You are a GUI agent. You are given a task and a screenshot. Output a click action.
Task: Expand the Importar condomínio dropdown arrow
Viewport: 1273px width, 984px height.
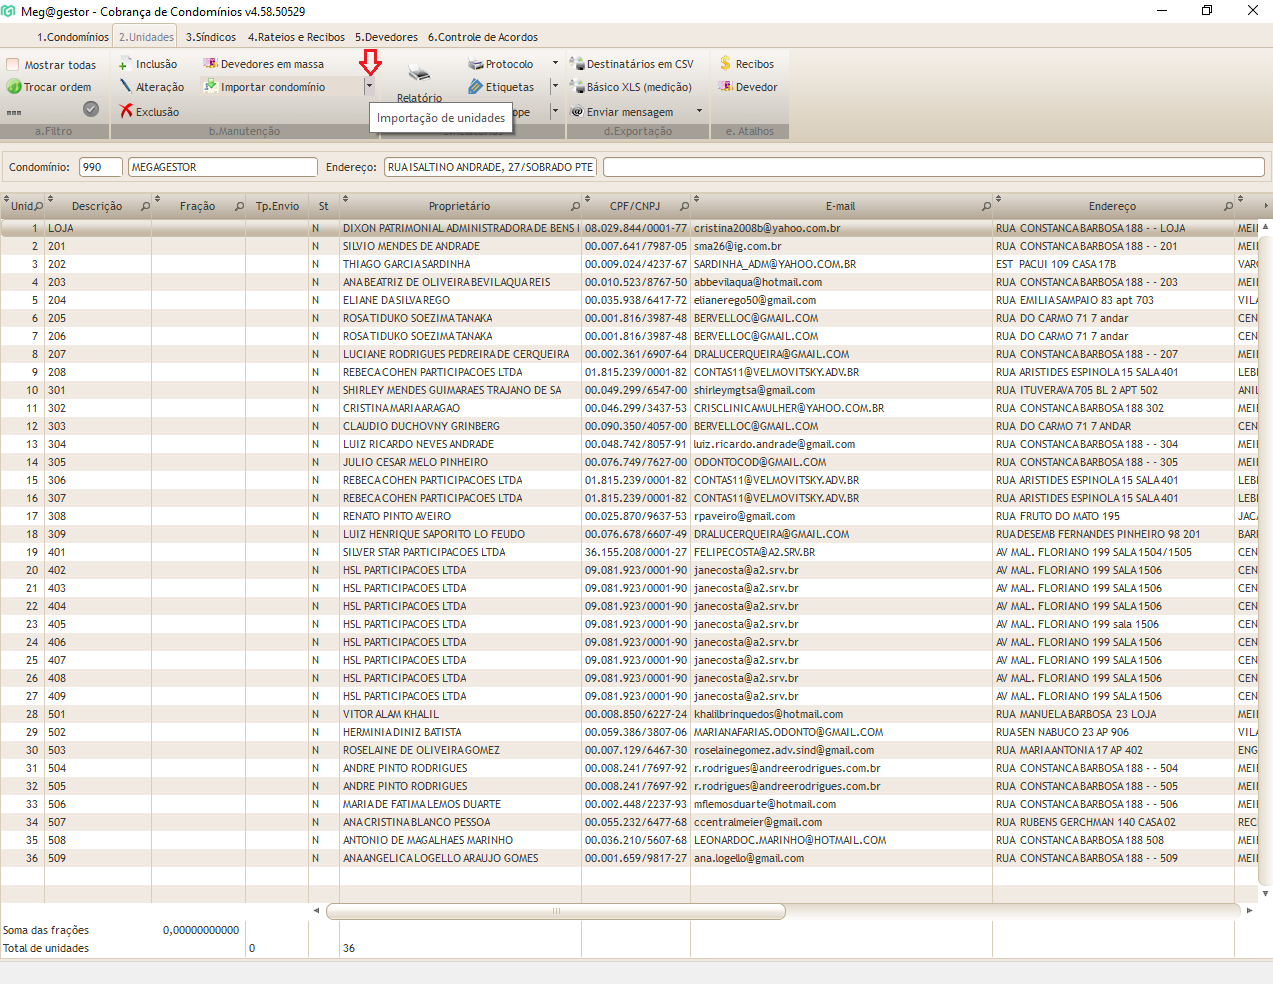(x=369, y=87)
